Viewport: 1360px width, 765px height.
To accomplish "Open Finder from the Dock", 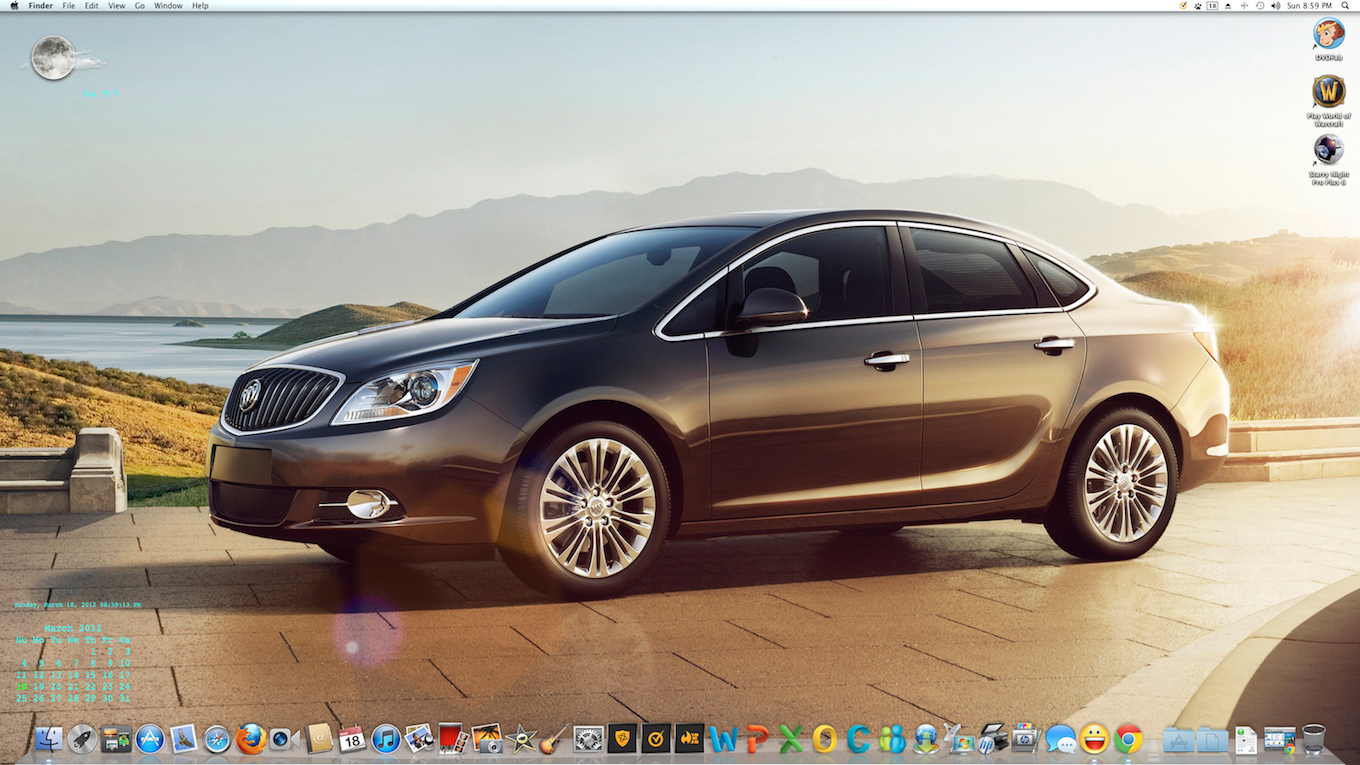I will pos(48,739).
